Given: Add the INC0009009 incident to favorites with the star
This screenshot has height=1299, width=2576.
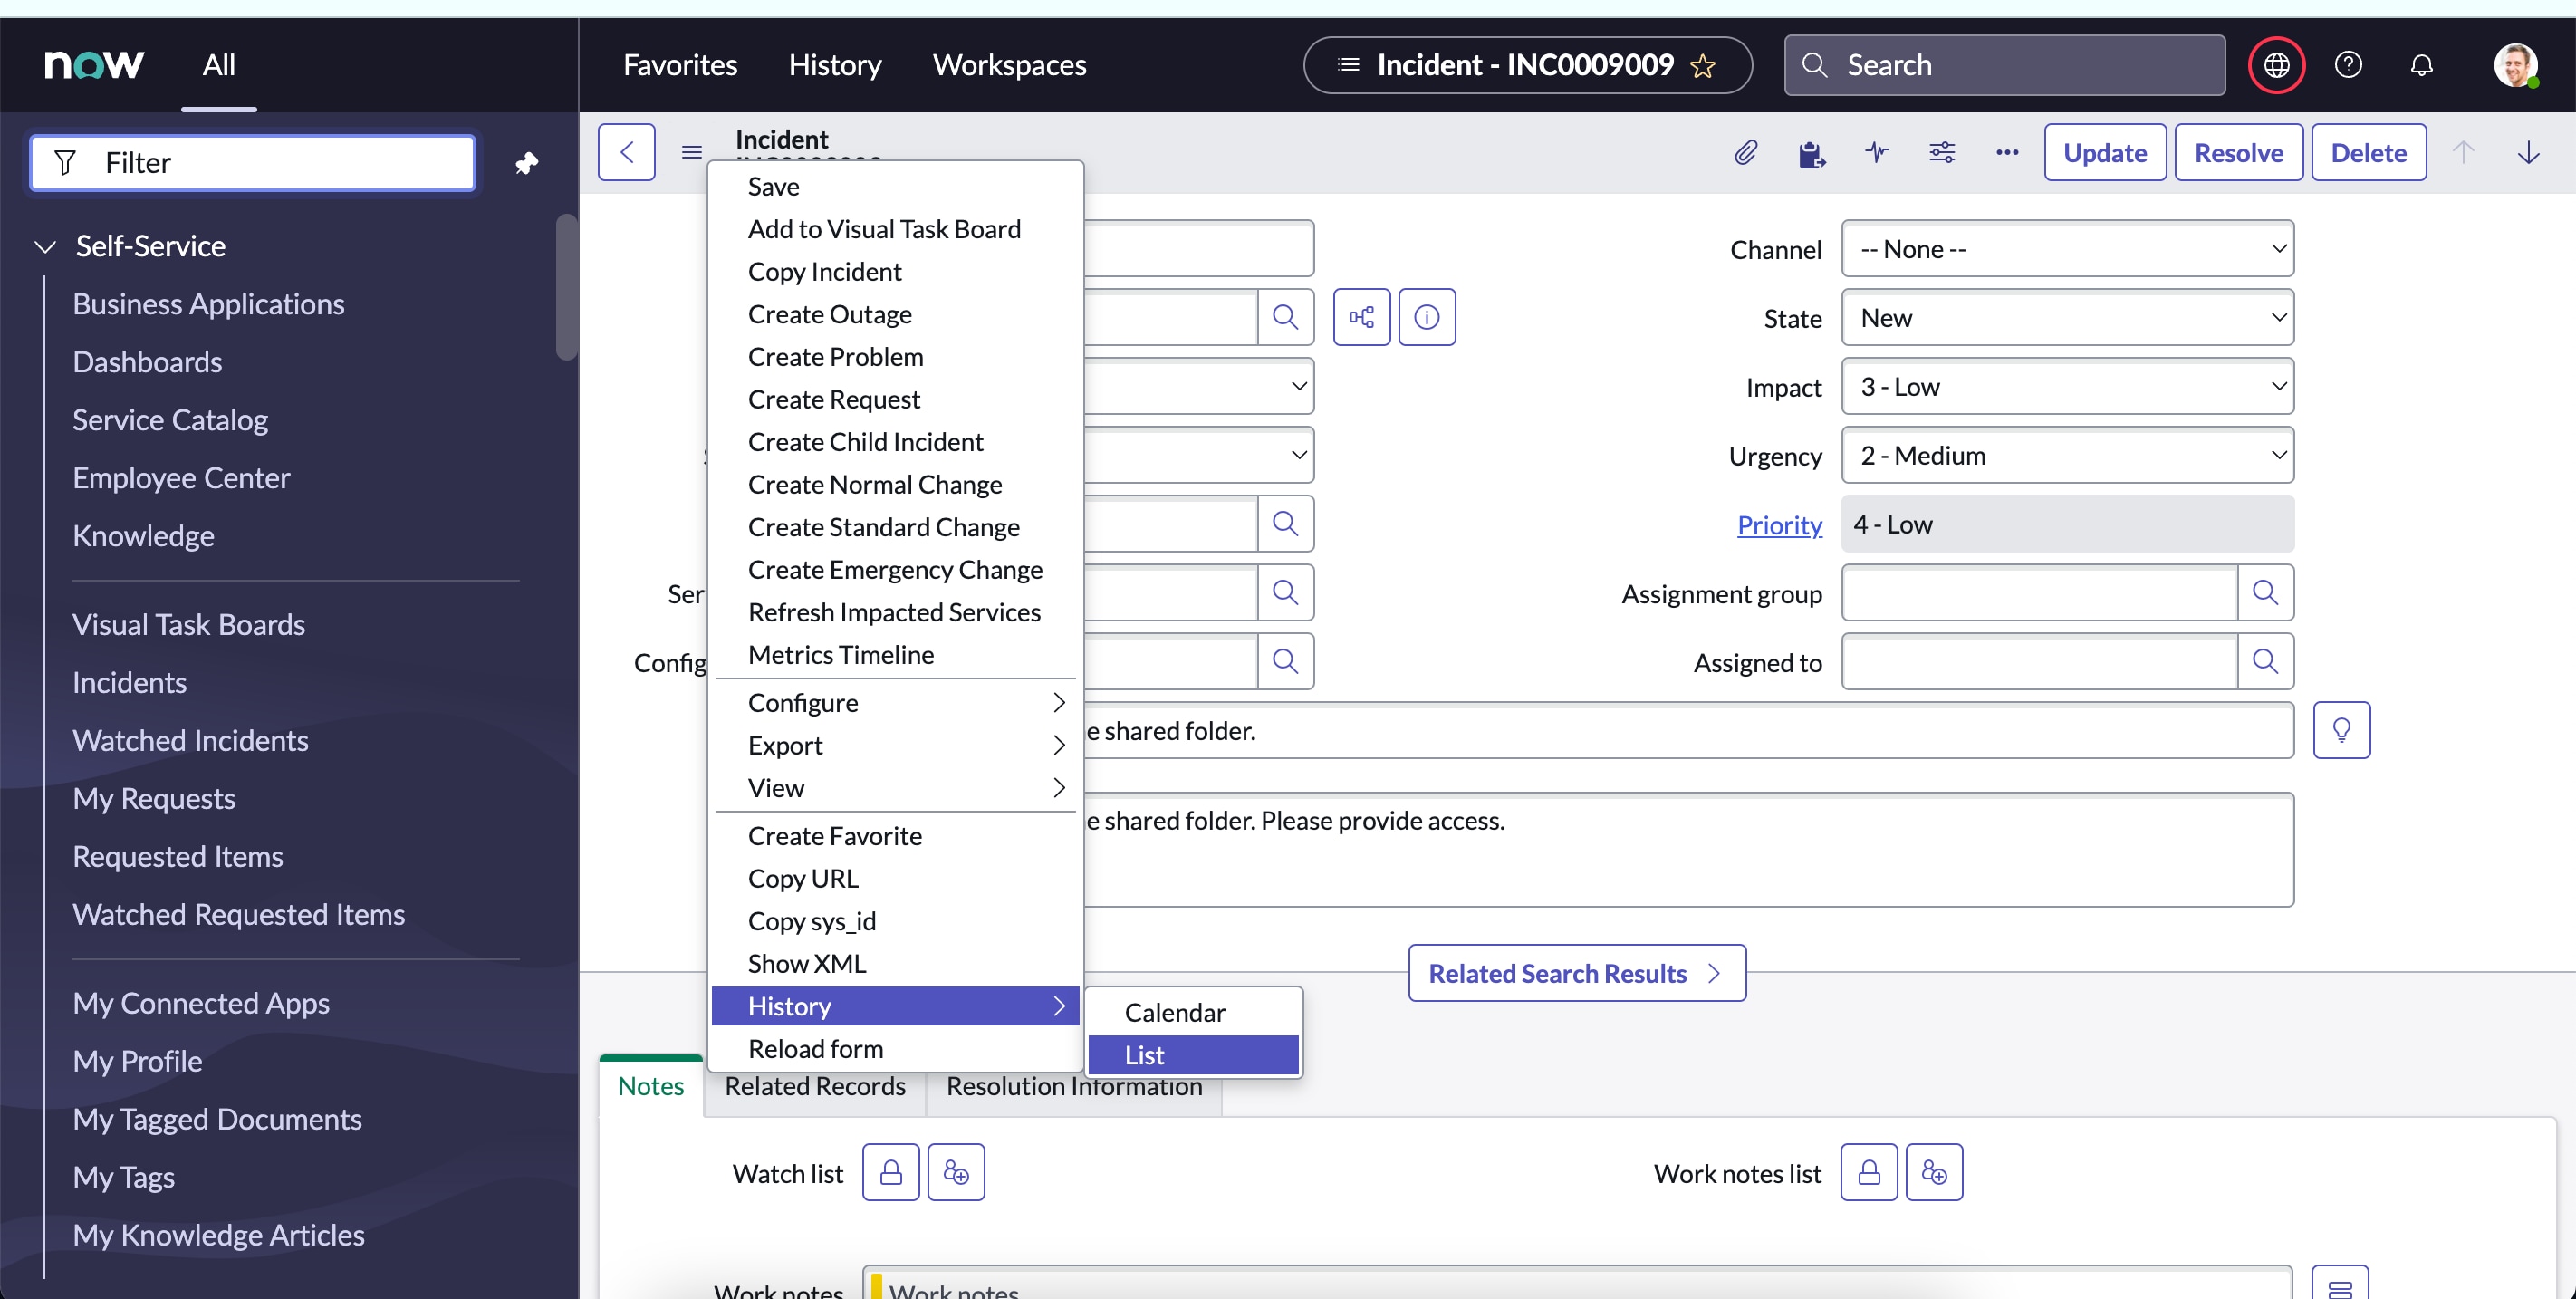Looking at the screenshot, I should [1702, 66].
